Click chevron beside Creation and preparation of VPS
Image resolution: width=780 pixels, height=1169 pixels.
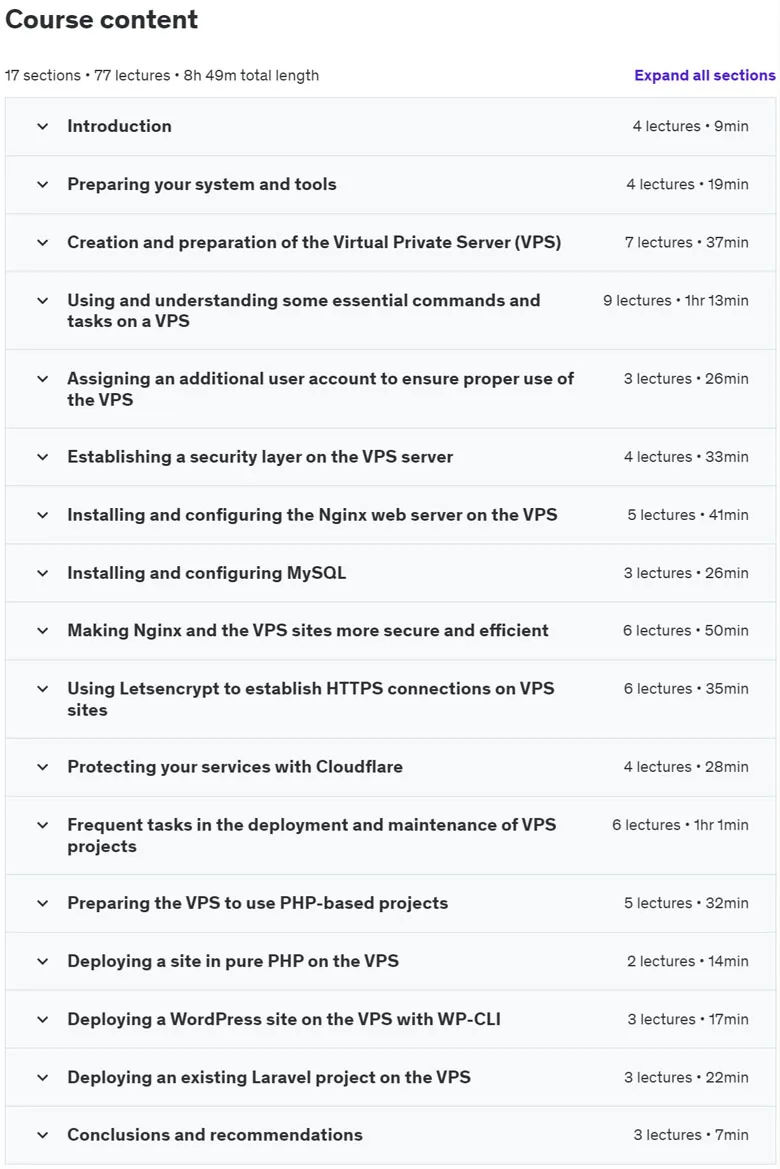(x=43, y=243)
